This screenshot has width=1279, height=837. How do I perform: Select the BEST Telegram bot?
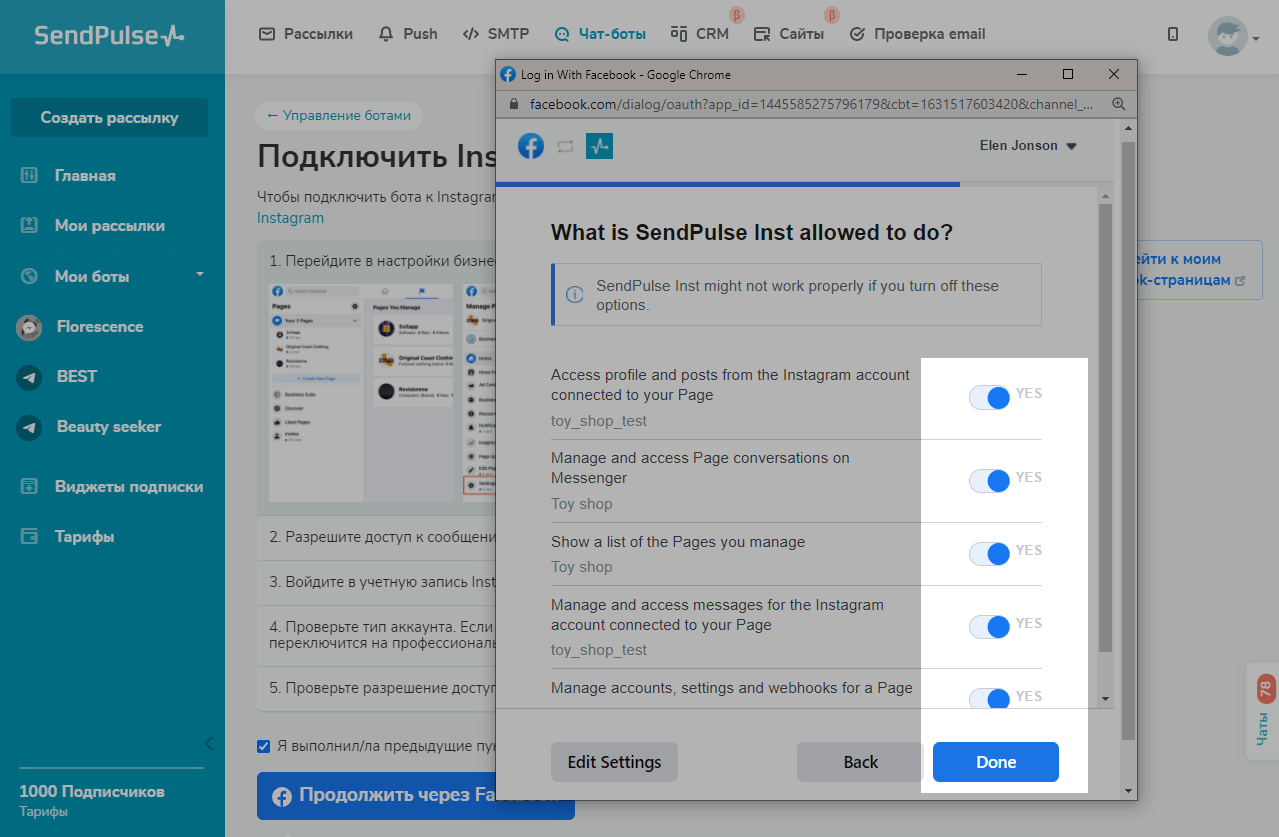click(x=77, y=376)
